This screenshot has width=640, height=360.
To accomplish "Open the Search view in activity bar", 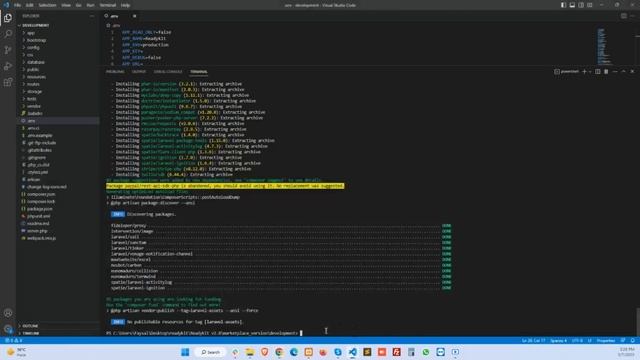I will coord(8,34).
